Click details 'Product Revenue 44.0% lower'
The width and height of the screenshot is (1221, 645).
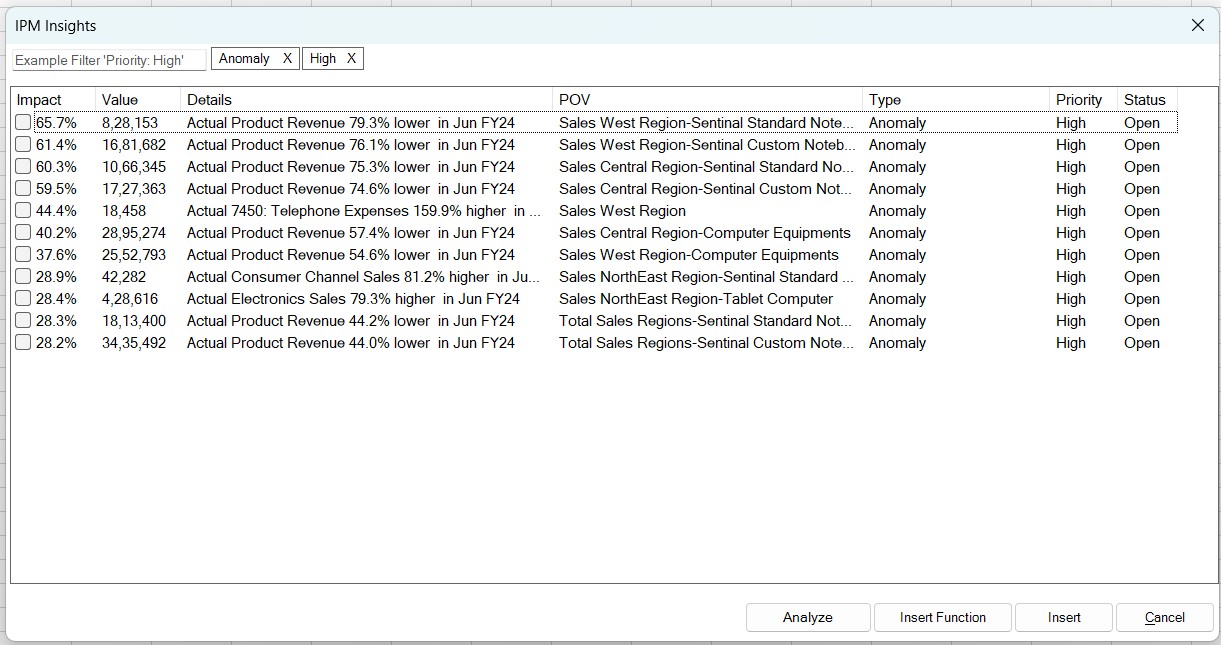351,343
